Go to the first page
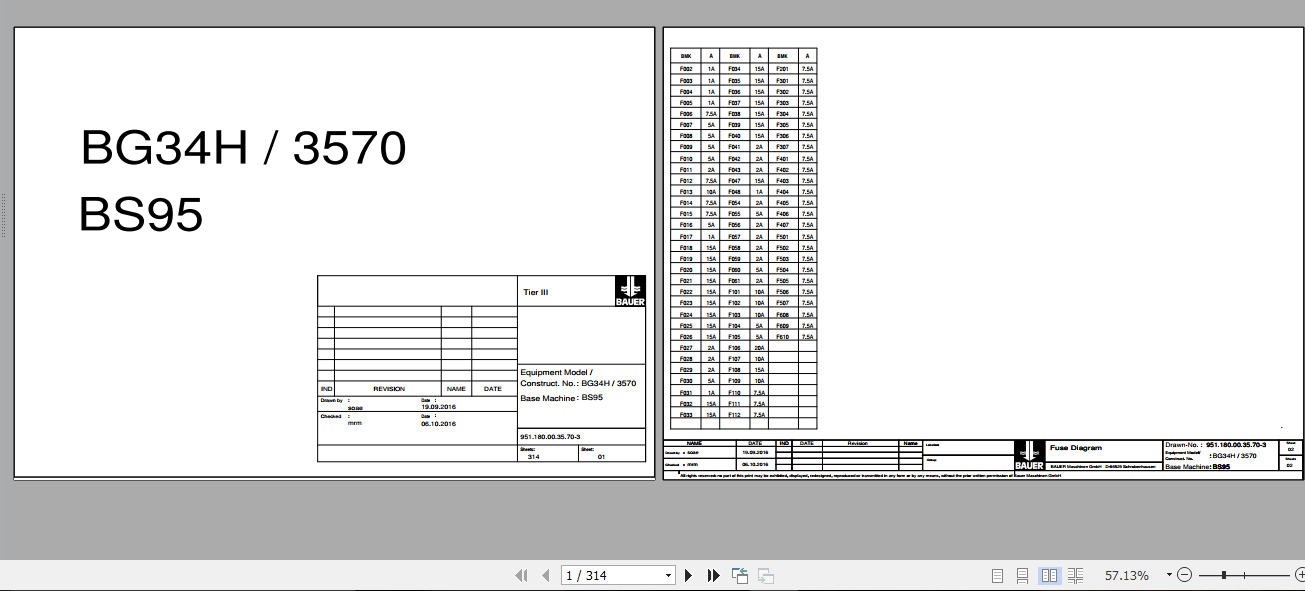 click(x=521, y=575)
